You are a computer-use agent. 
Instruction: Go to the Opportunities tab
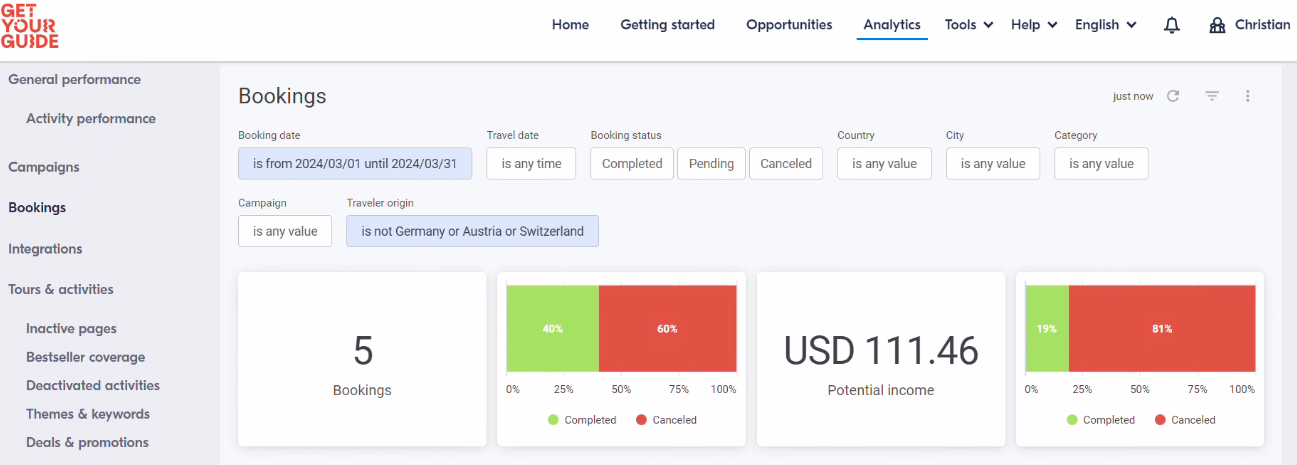789,25
